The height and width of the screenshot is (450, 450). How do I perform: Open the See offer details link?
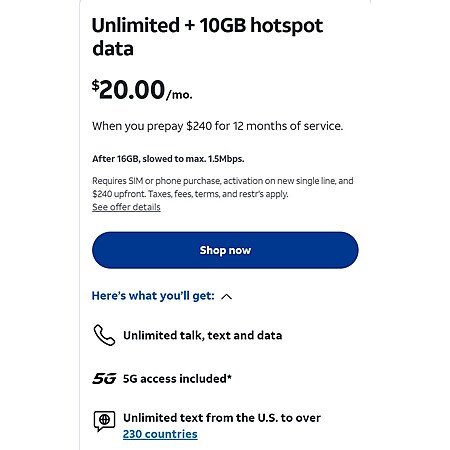coord(126,207)
